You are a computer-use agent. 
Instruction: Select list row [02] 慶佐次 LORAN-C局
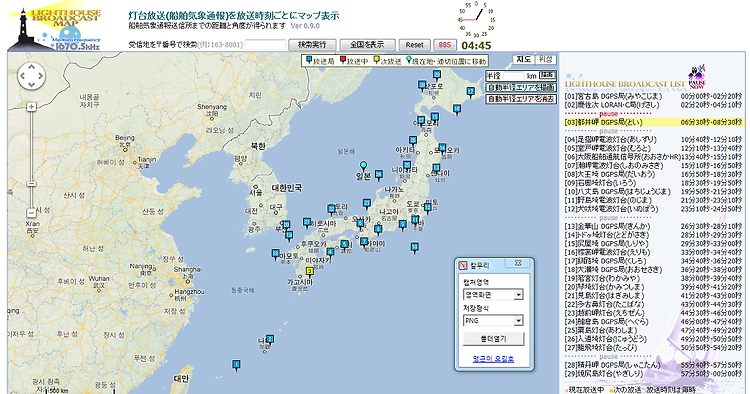pos(653,105)
